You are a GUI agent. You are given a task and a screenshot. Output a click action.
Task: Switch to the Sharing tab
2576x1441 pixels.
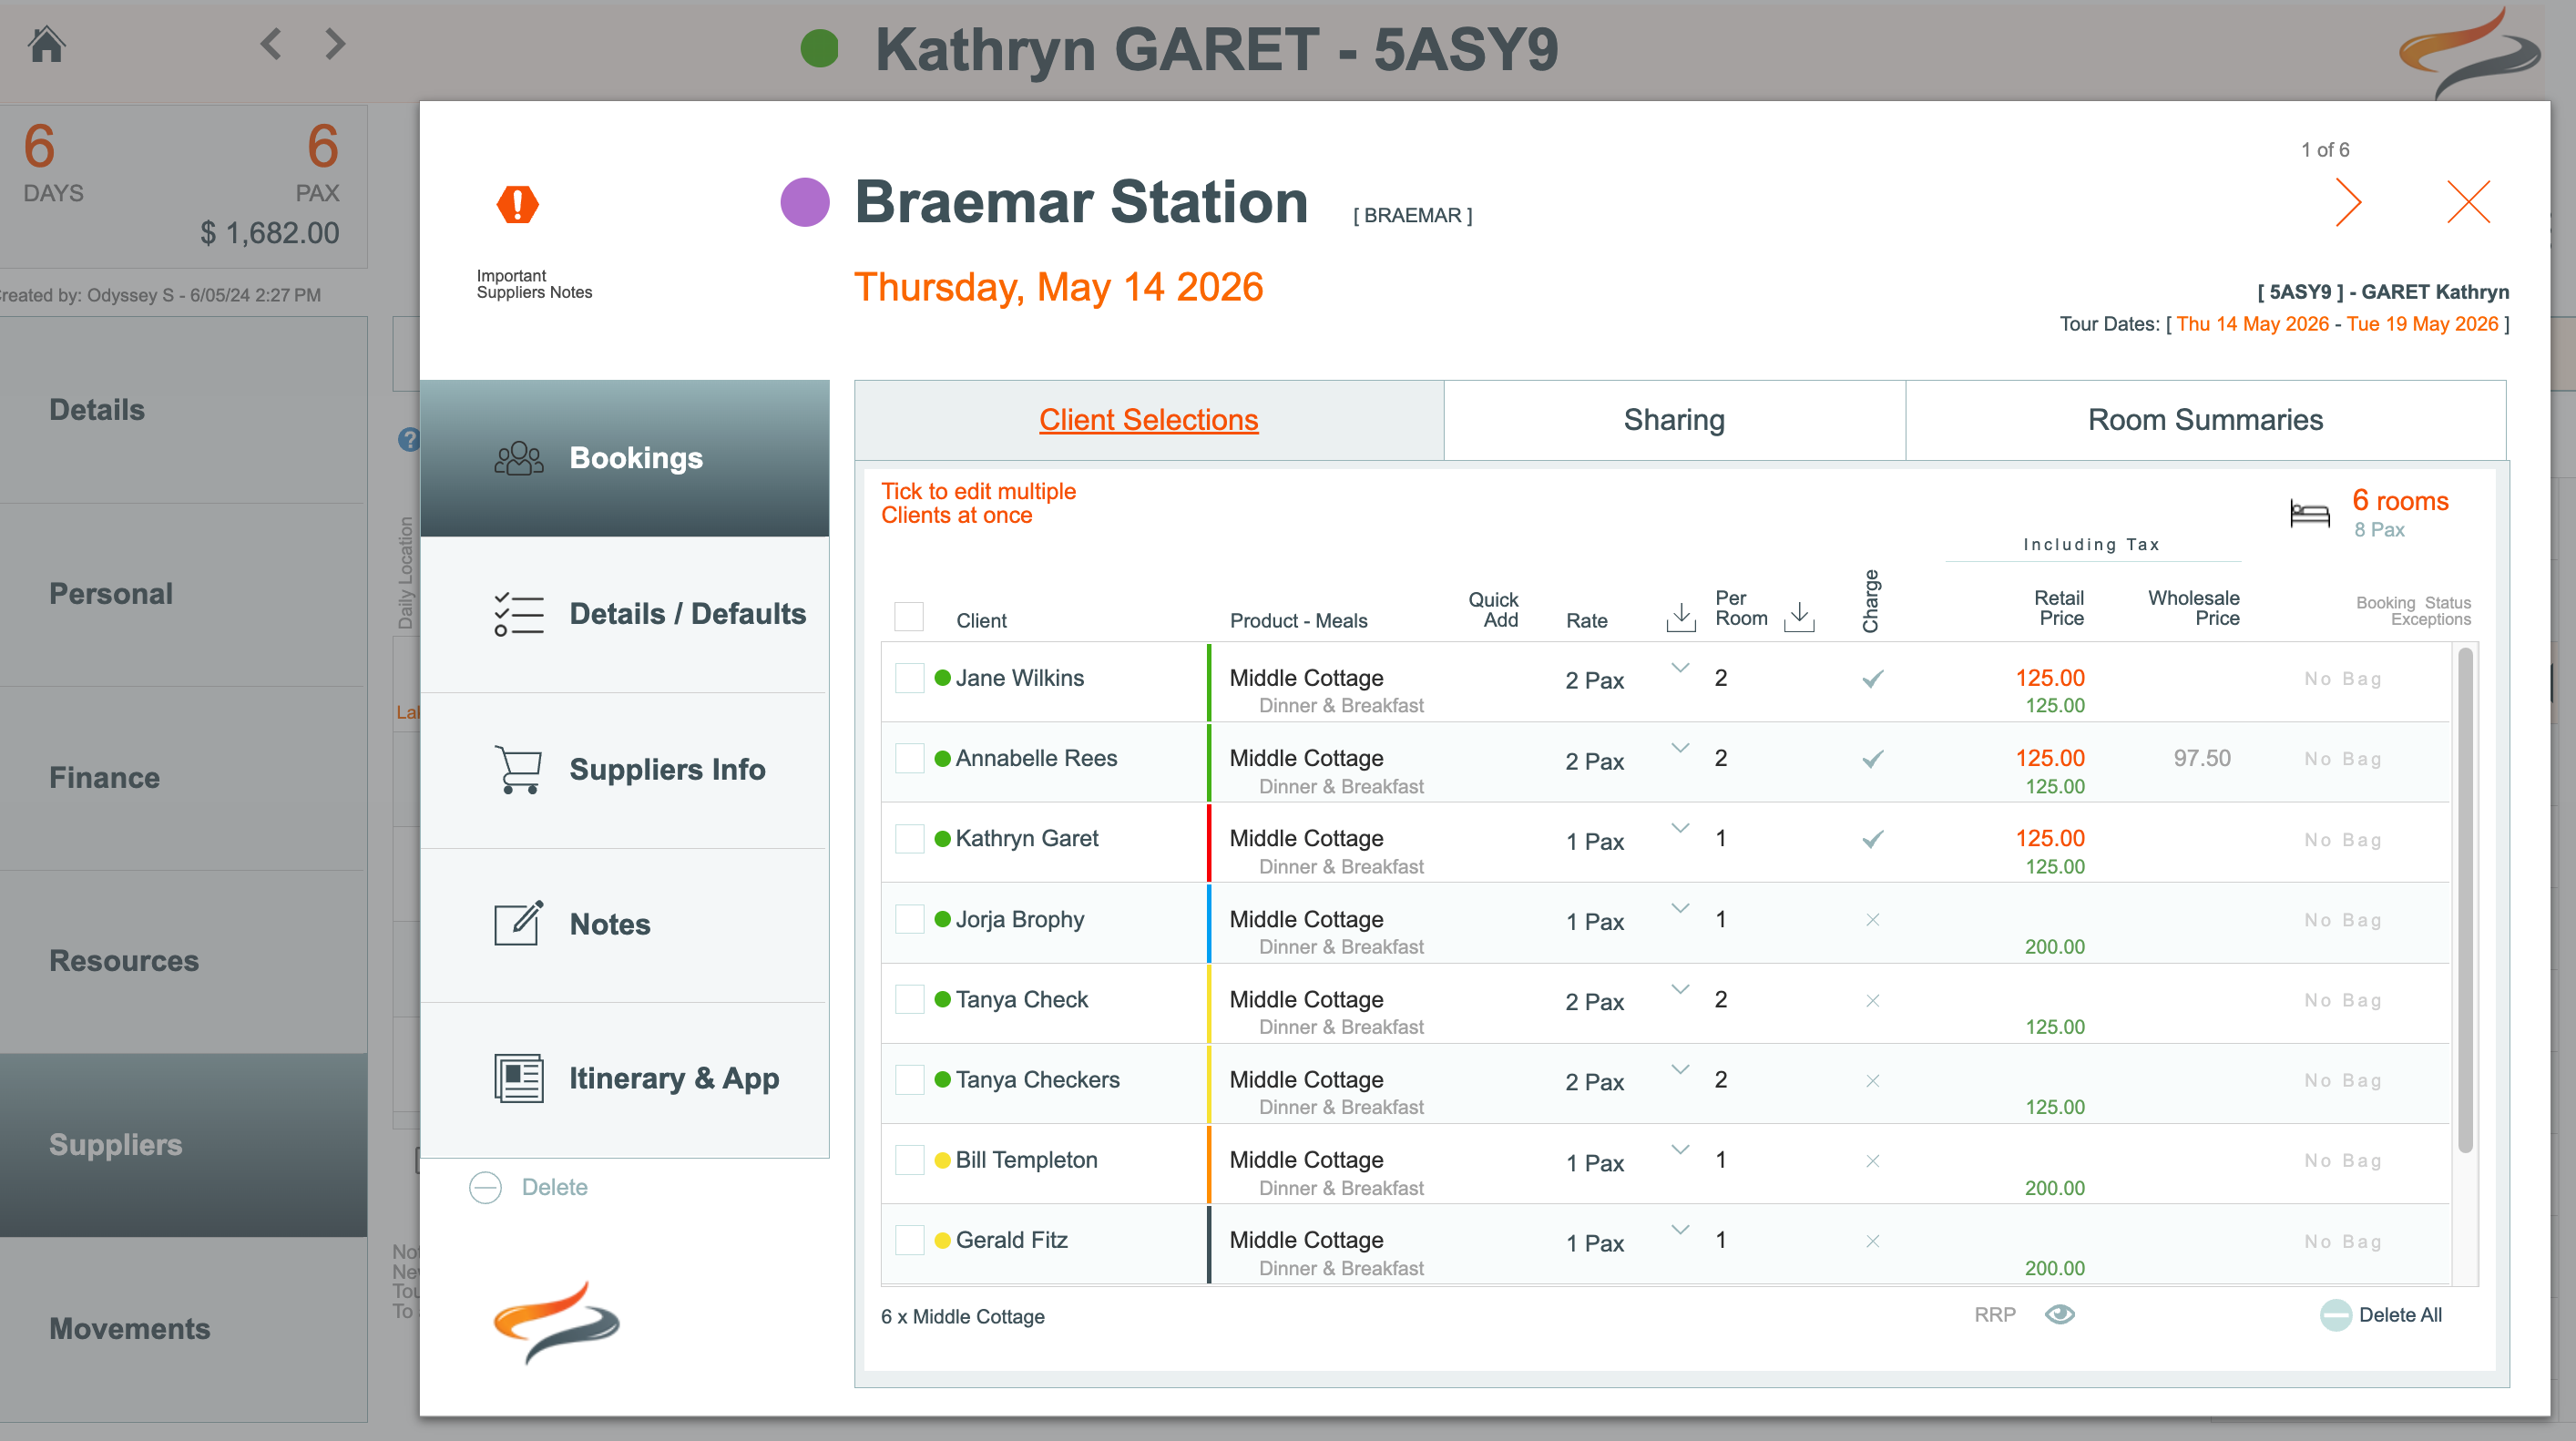click(1673, 420)
